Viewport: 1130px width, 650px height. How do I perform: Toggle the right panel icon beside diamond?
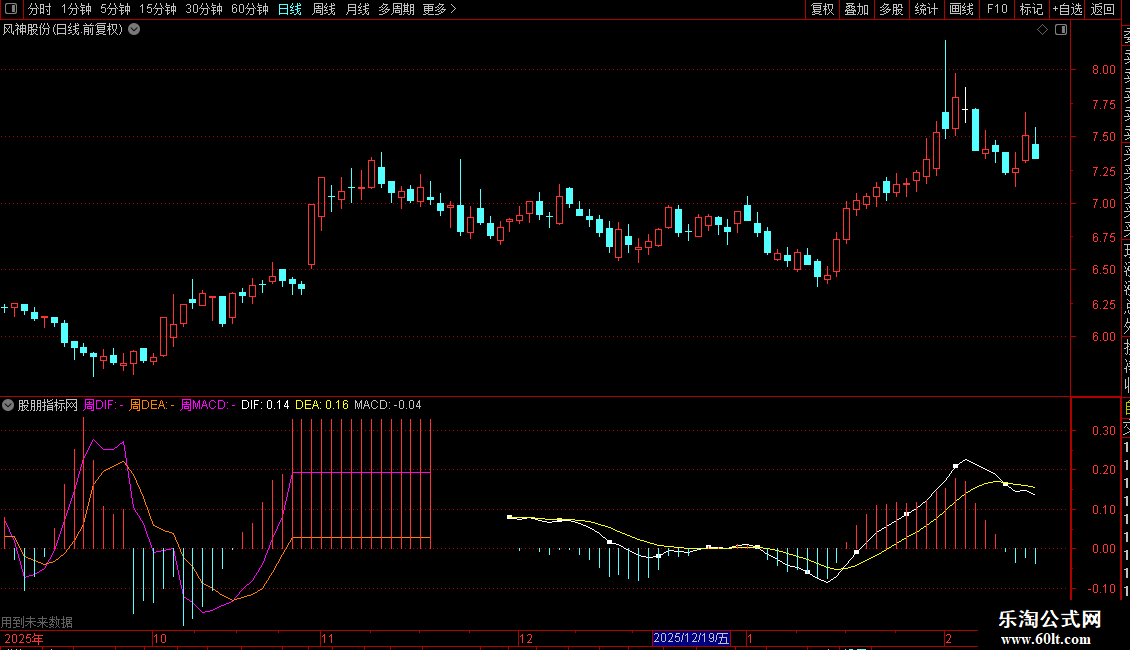[x=1061, y=30]
